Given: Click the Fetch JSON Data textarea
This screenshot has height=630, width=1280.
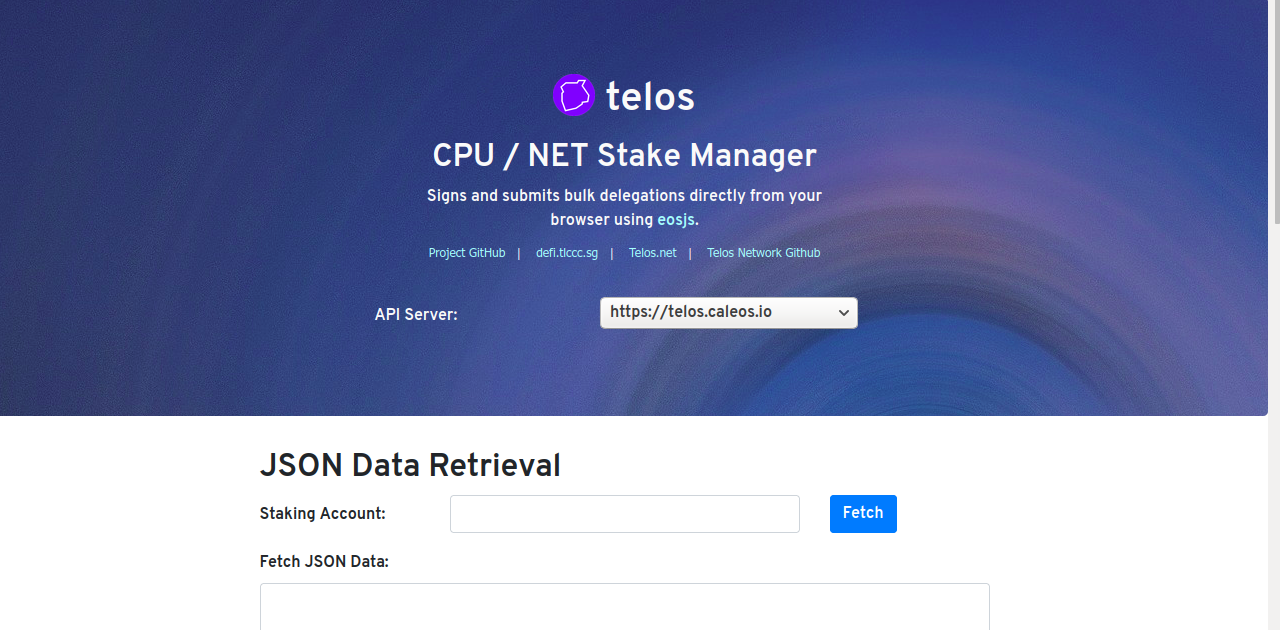Looking at the screenshot, I should pyautogui.click(x=624, y=607).
